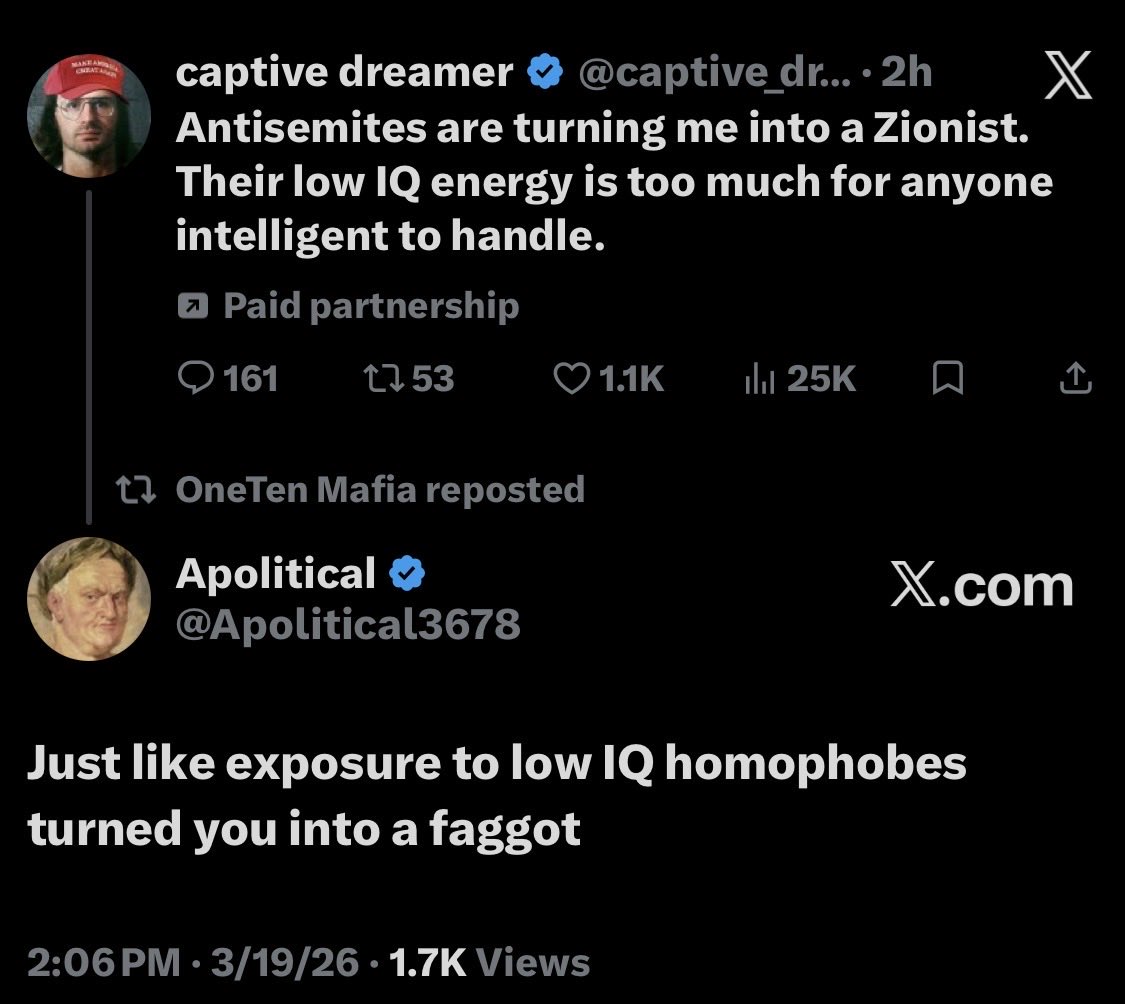Click the Paid partnership arrow icon
The height and width of the screenshot is (1004, 1125).
190,306
